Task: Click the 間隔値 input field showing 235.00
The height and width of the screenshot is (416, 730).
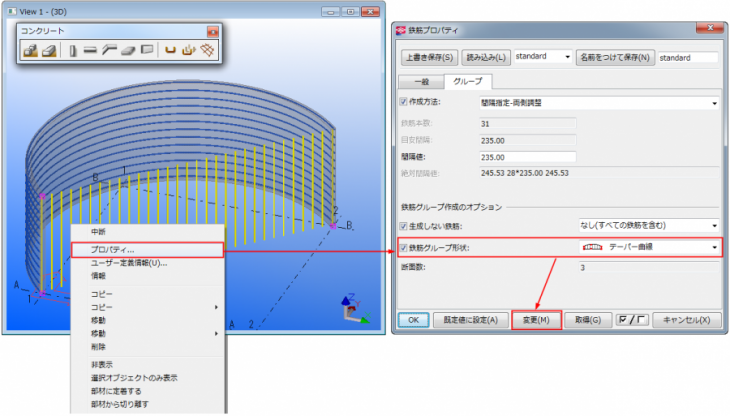Action: point(527,157)
